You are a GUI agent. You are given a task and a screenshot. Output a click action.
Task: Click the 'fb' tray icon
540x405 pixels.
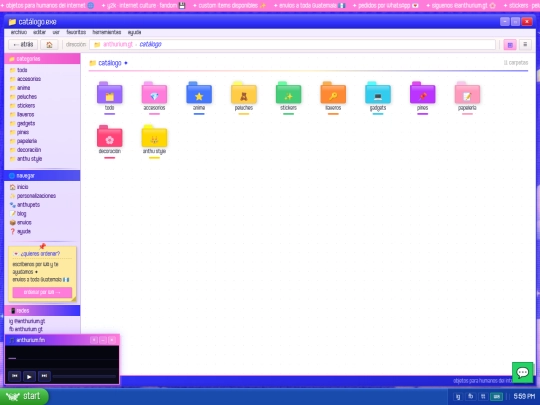[470, 396]
